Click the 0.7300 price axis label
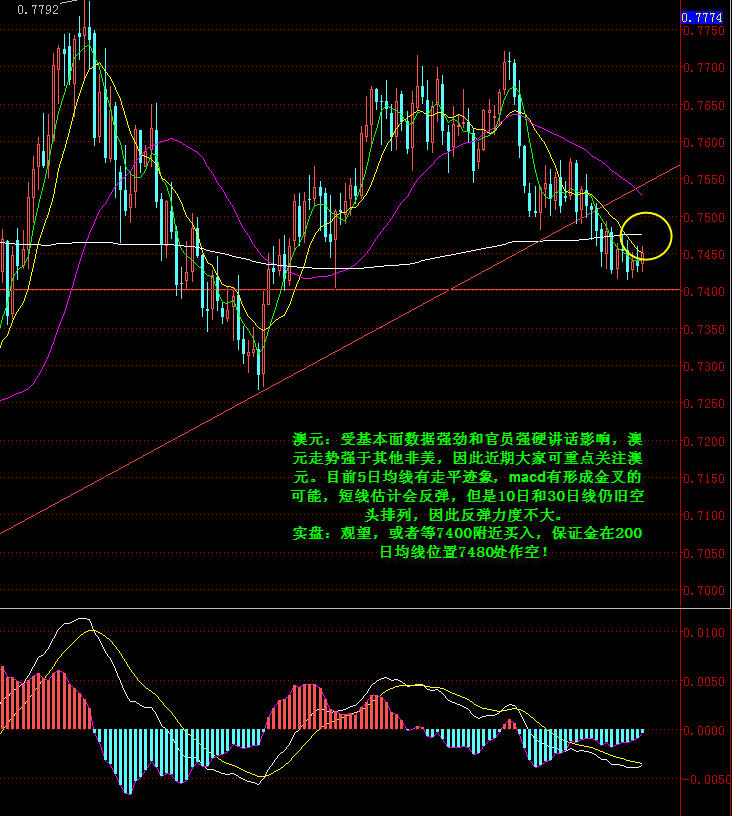This screenshot has height=816, width=732. 704,366
